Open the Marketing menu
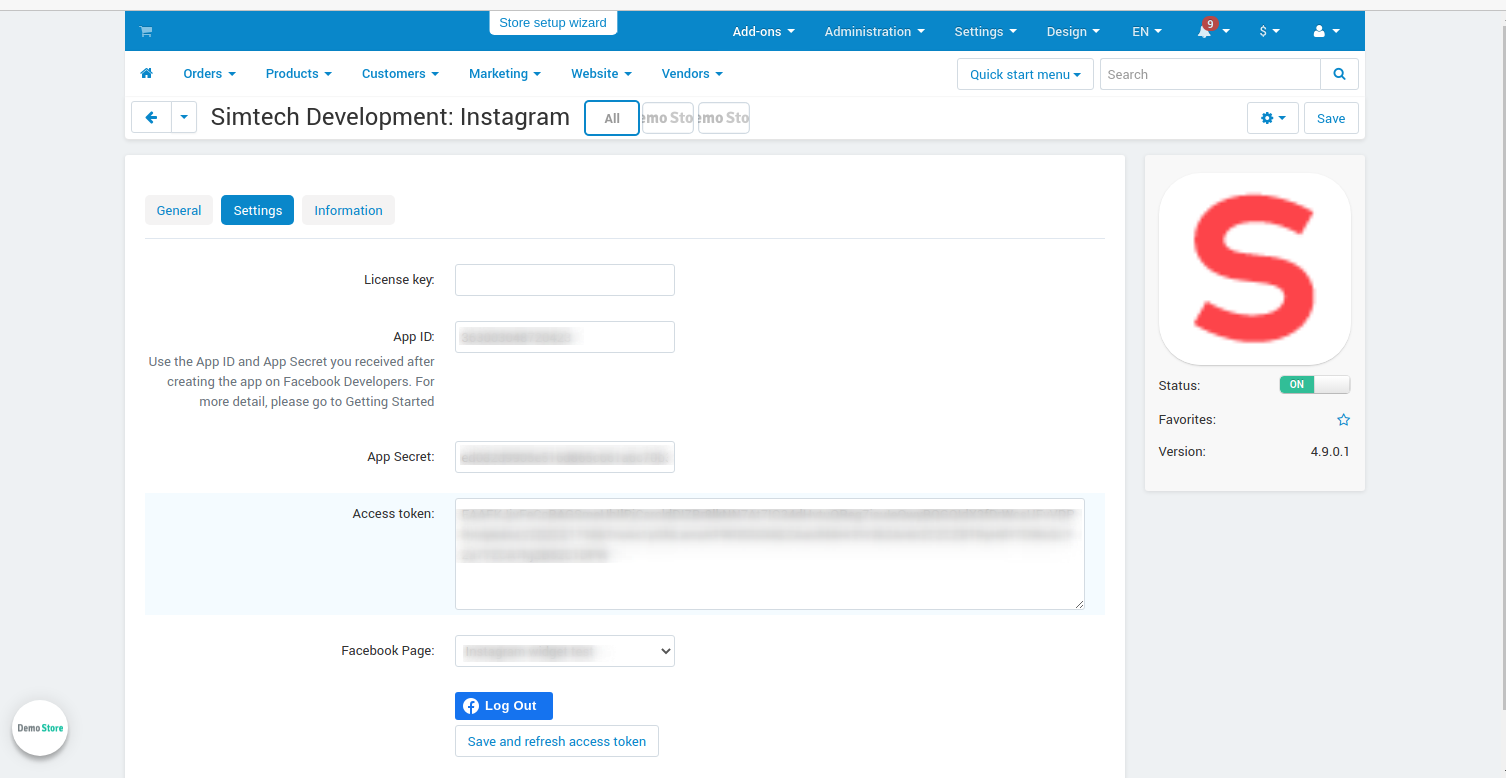This screenshot has height=778, width=1506. [505, 74]
